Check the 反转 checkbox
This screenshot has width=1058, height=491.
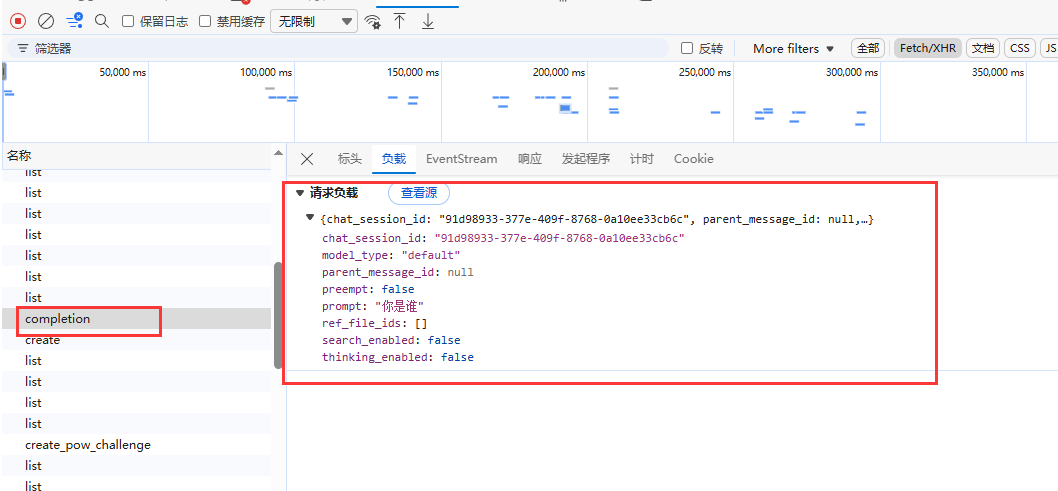pos(687,49)
